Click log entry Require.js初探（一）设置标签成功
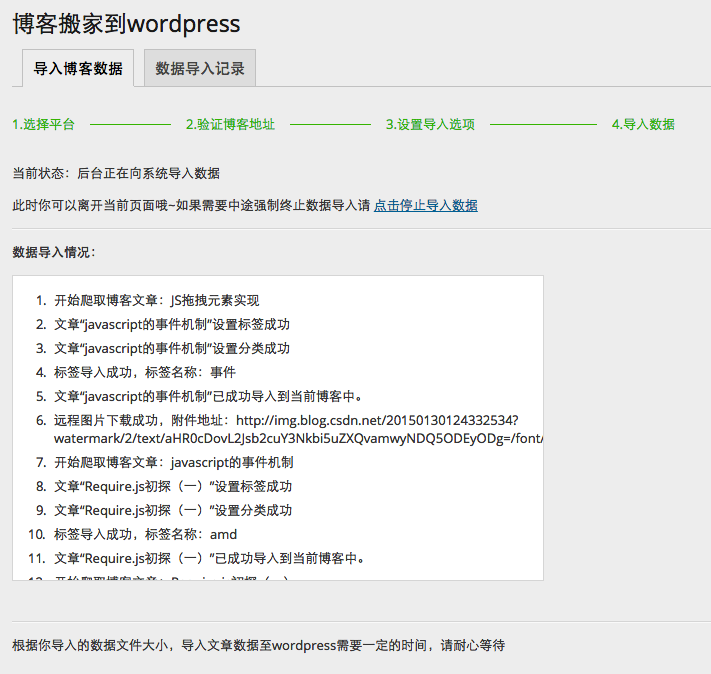The height and width of the screenshot is (674, 711). click(x=173, y=486)
